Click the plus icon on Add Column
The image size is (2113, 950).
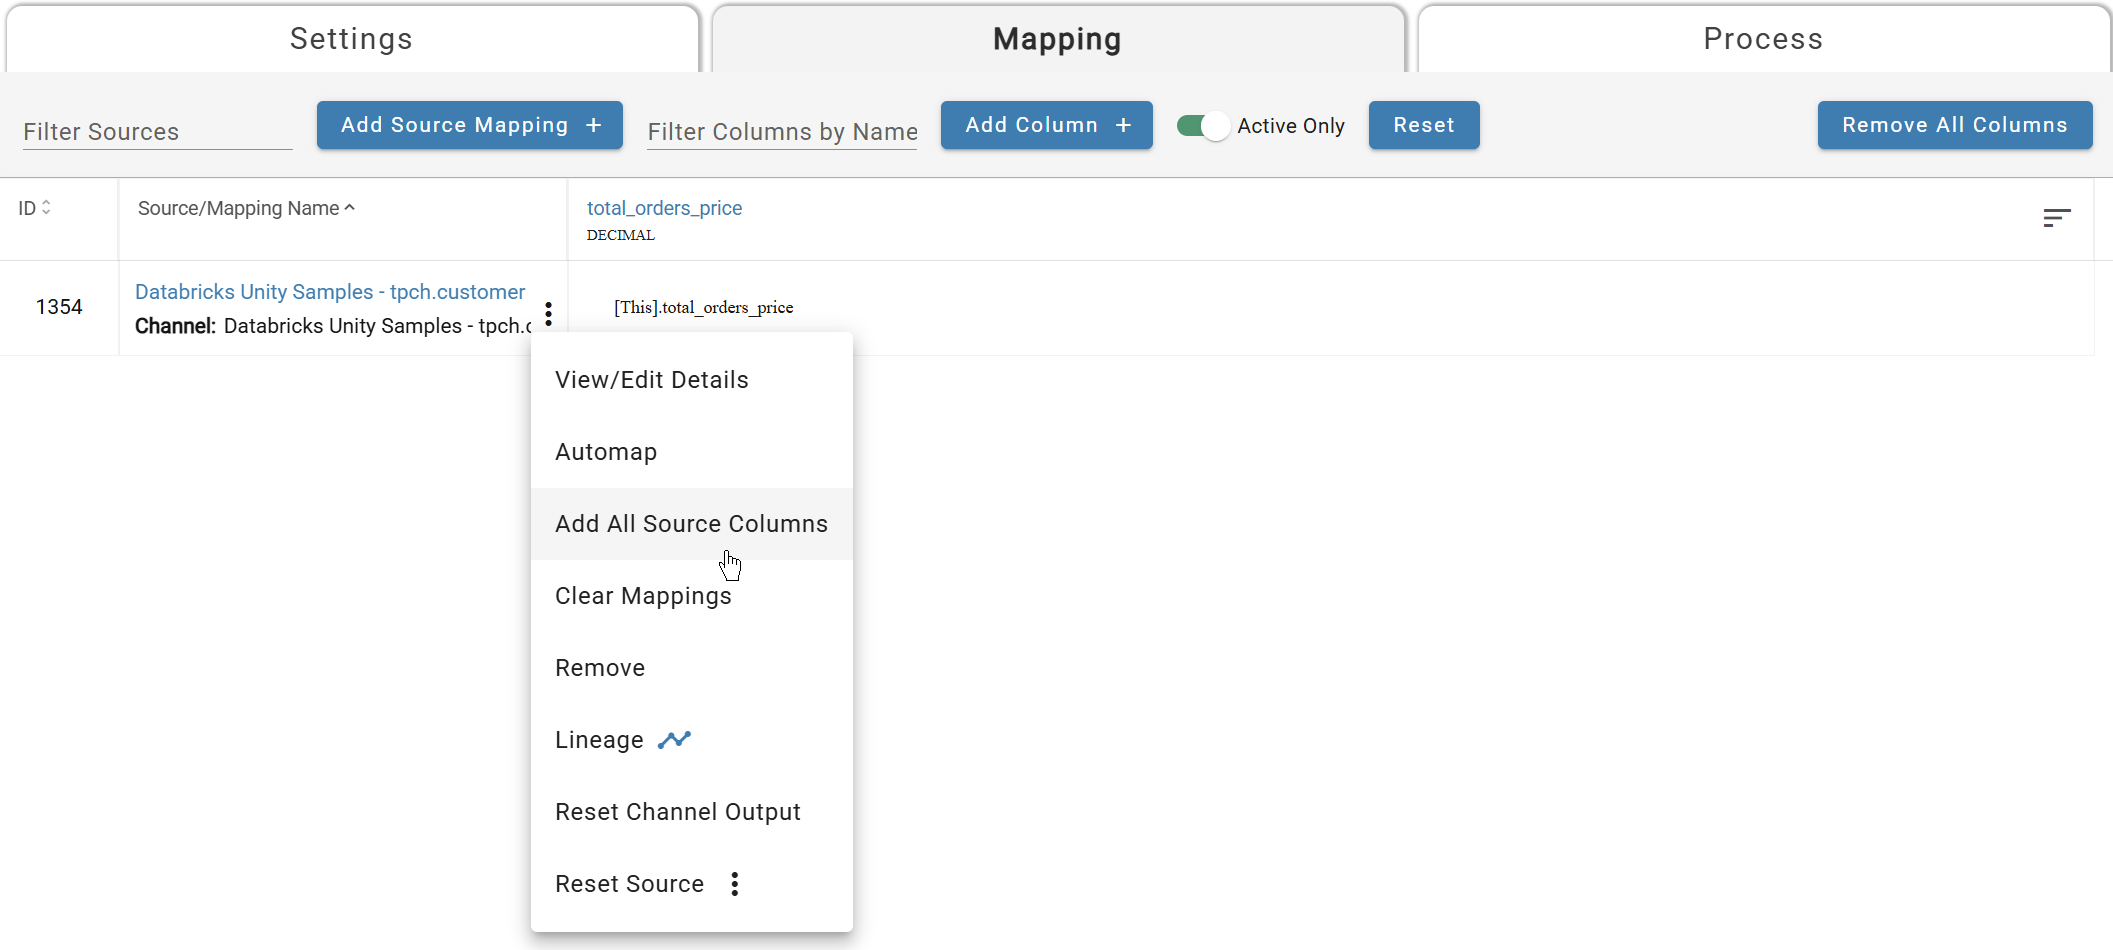(1122, 125)
